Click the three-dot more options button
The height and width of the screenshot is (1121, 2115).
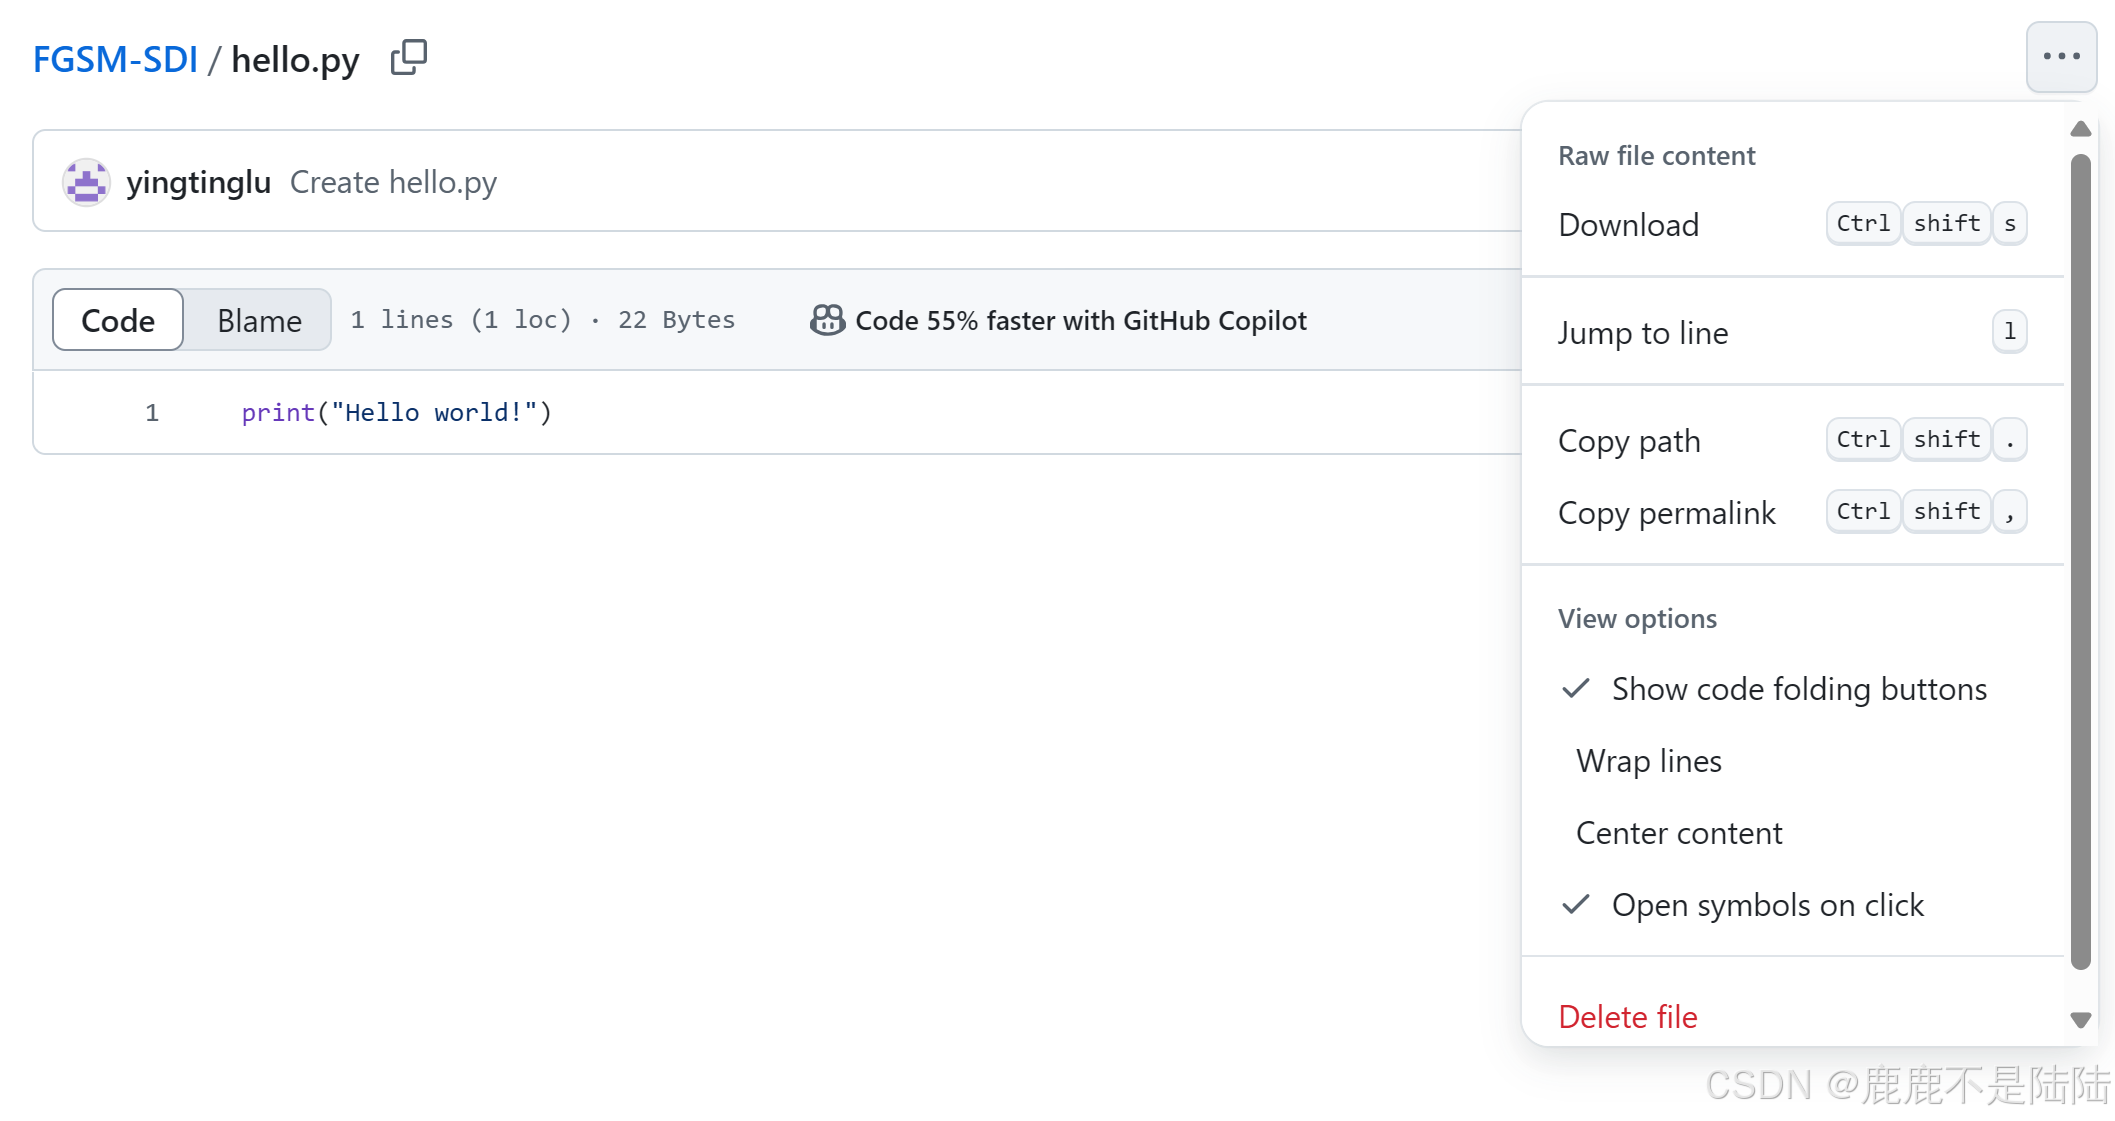pos(2061,57)
